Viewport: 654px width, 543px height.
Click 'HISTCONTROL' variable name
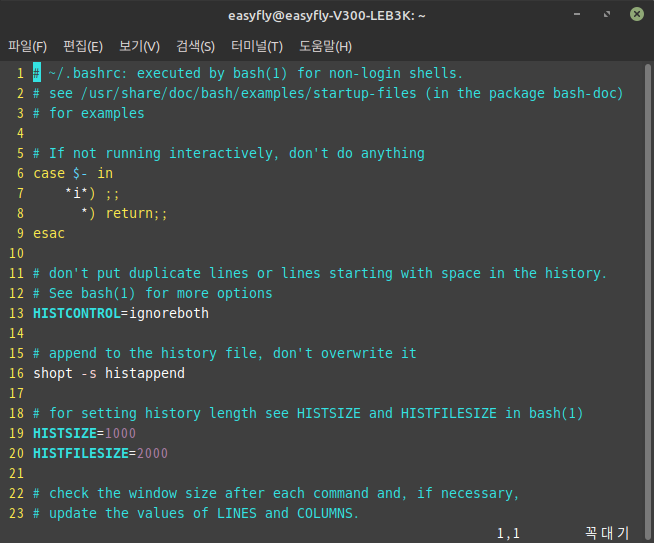coord(77,313)
